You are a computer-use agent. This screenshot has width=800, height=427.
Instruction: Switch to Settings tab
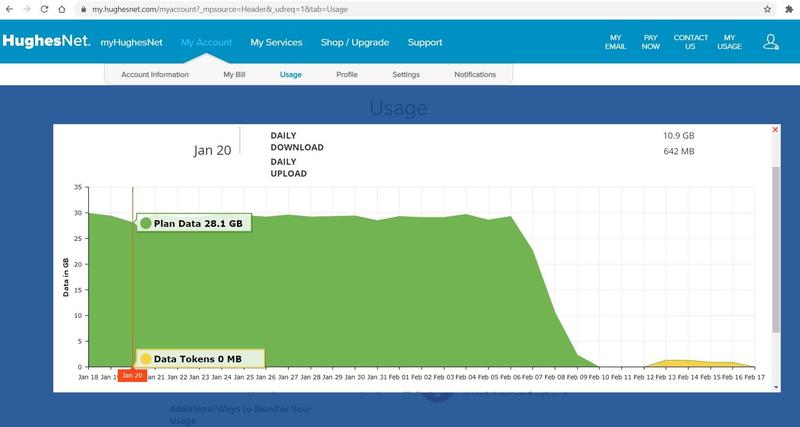tap(406, 74)
